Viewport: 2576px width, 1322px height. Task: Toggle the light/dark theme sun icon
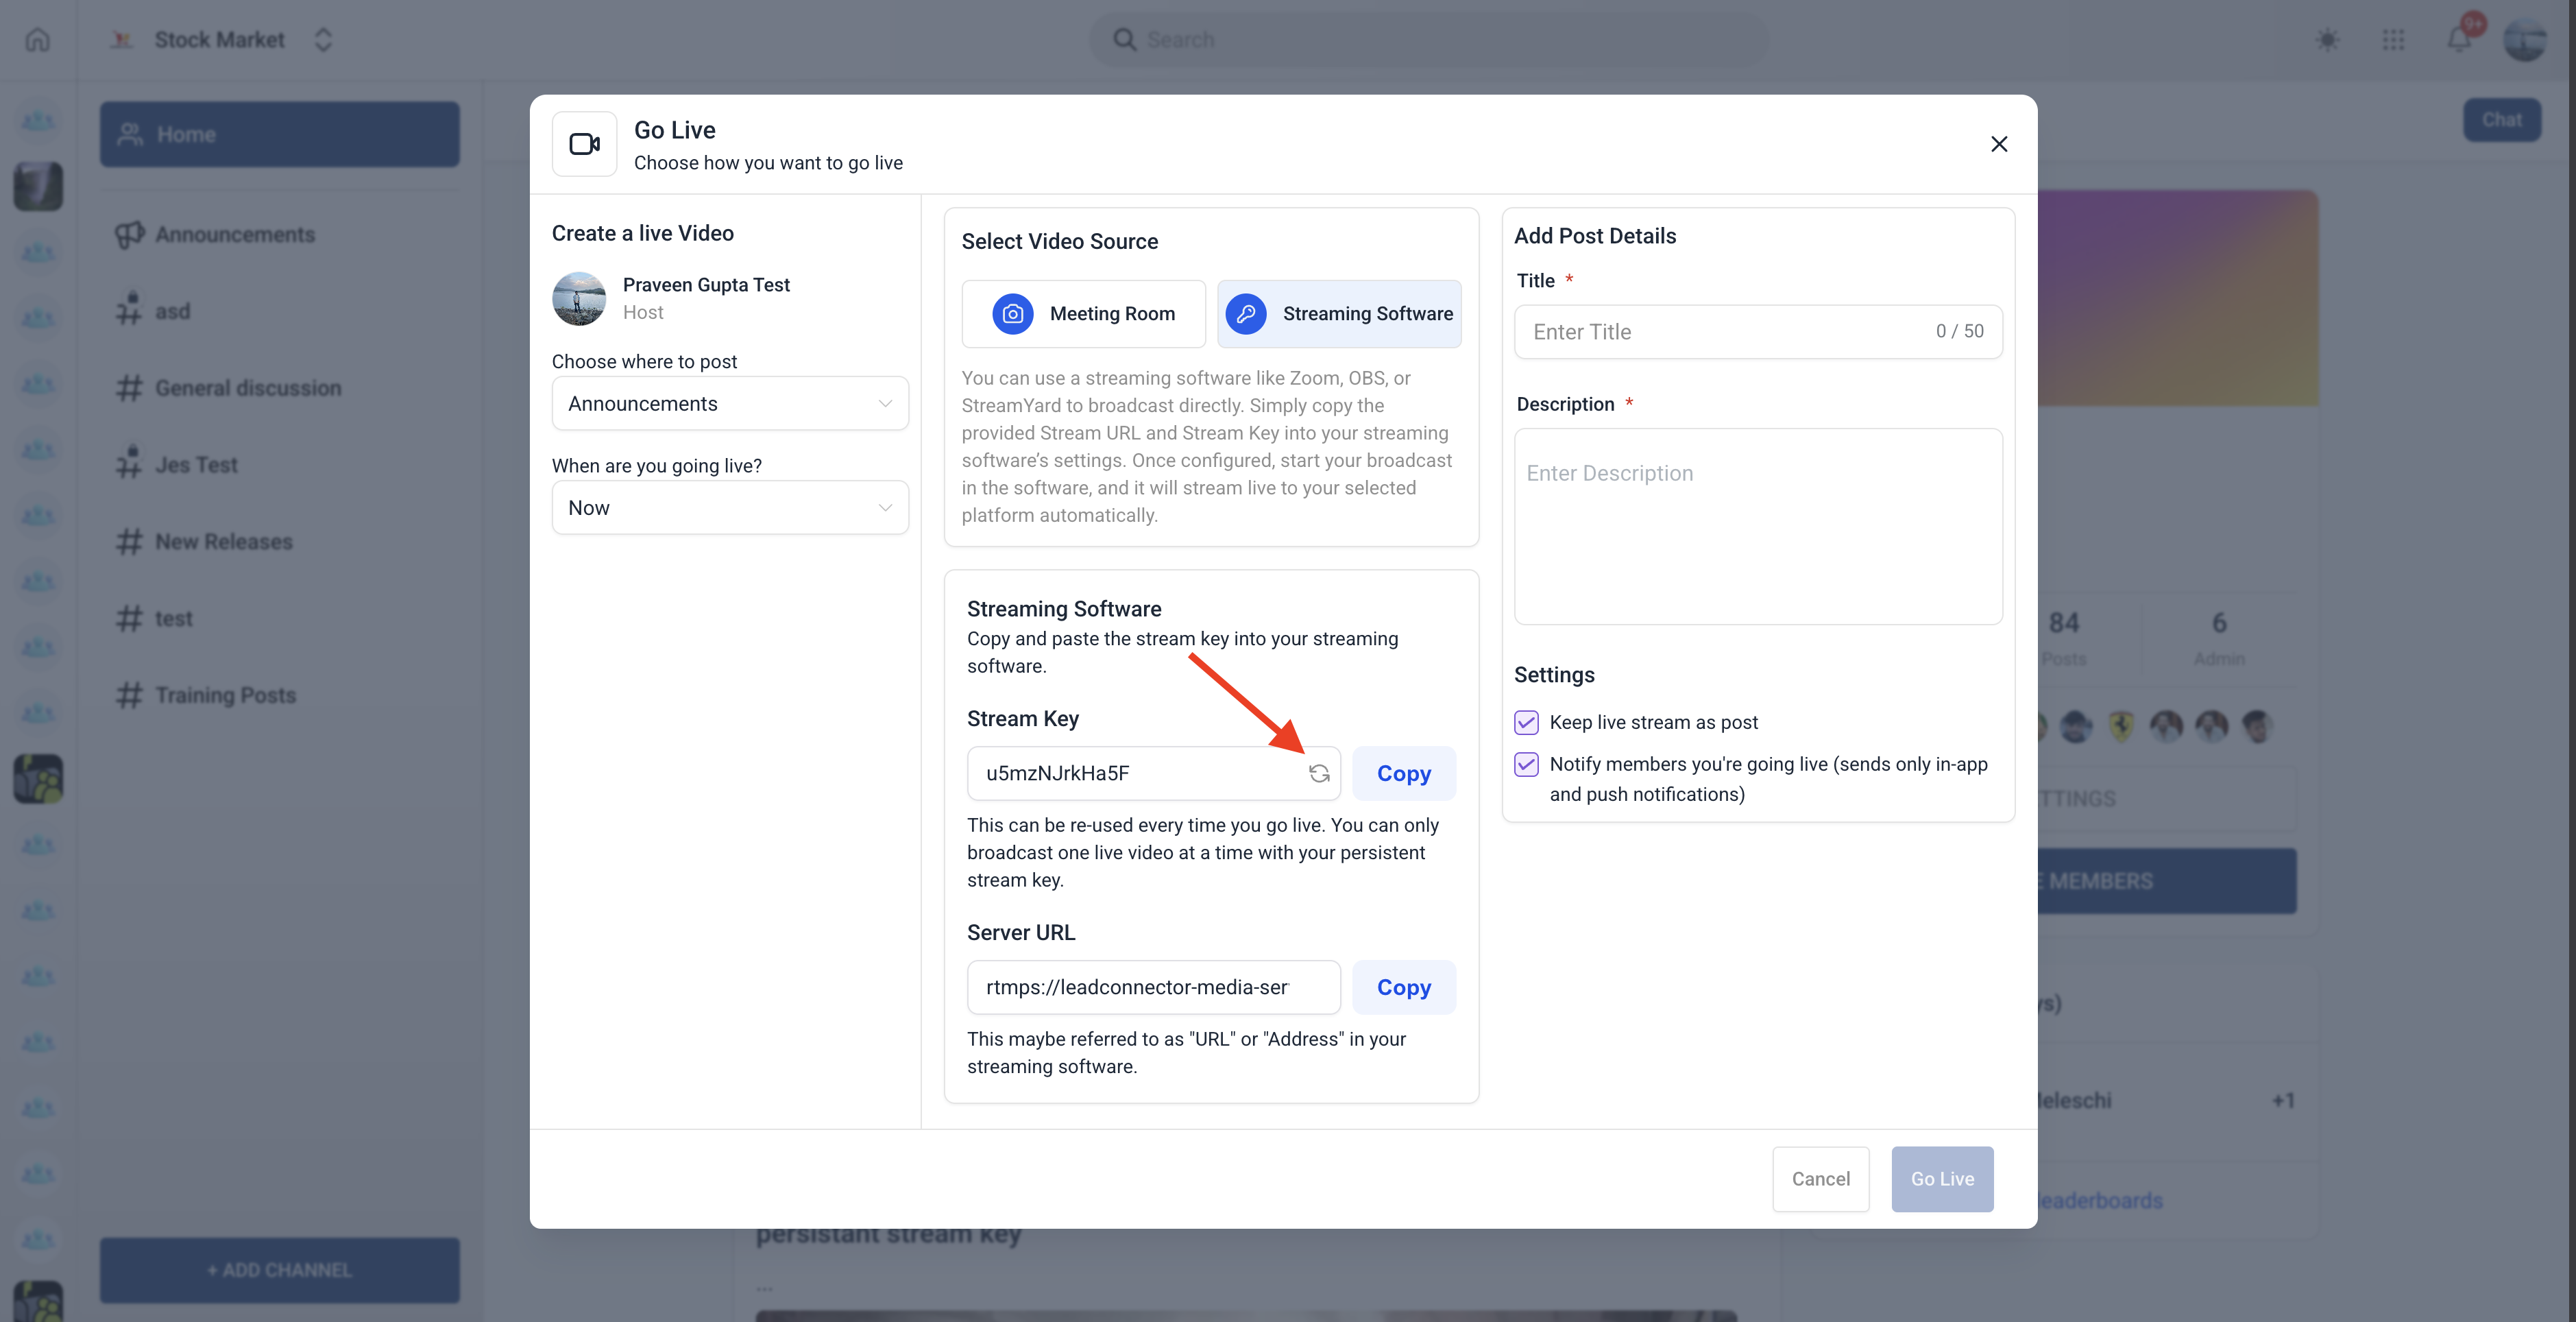pos(2327,40)
